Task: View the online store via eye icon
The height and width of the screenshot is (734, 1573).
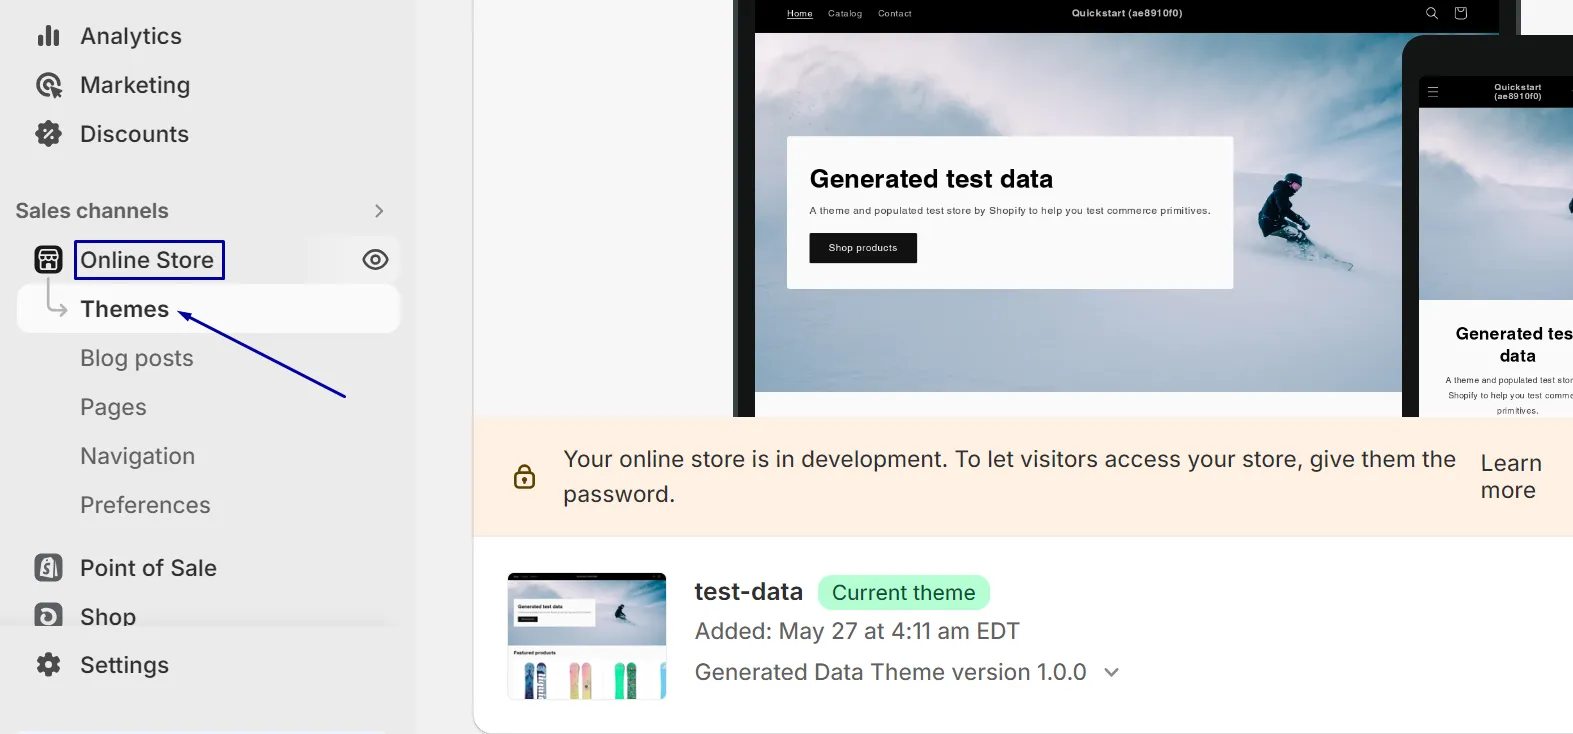Action: tap(375, 260)
